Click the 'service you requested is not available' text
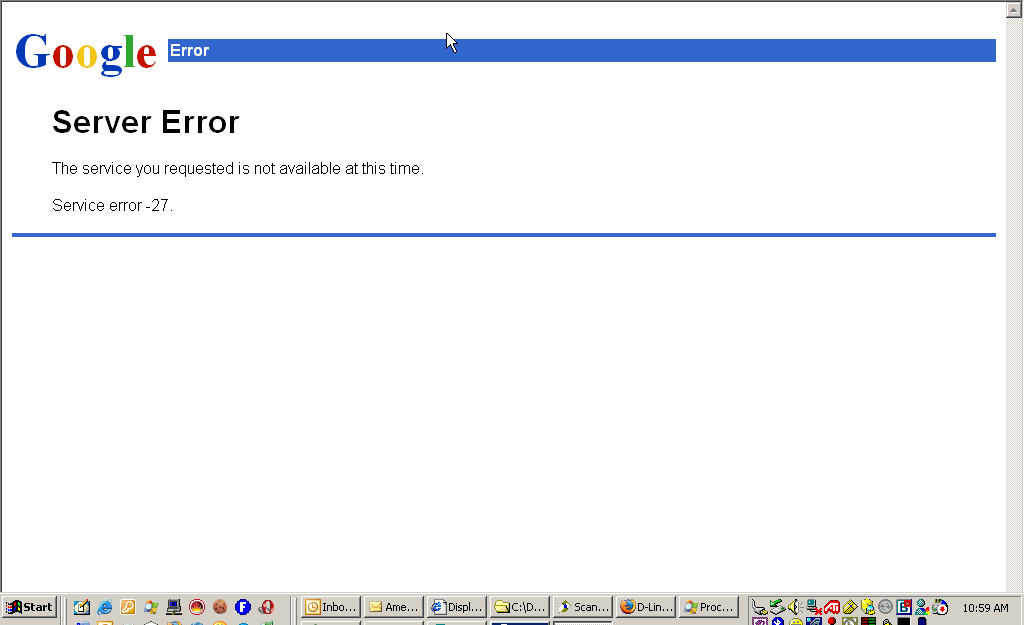The width and height of the screenshot is (1024, 625). [x=238, y=168]
